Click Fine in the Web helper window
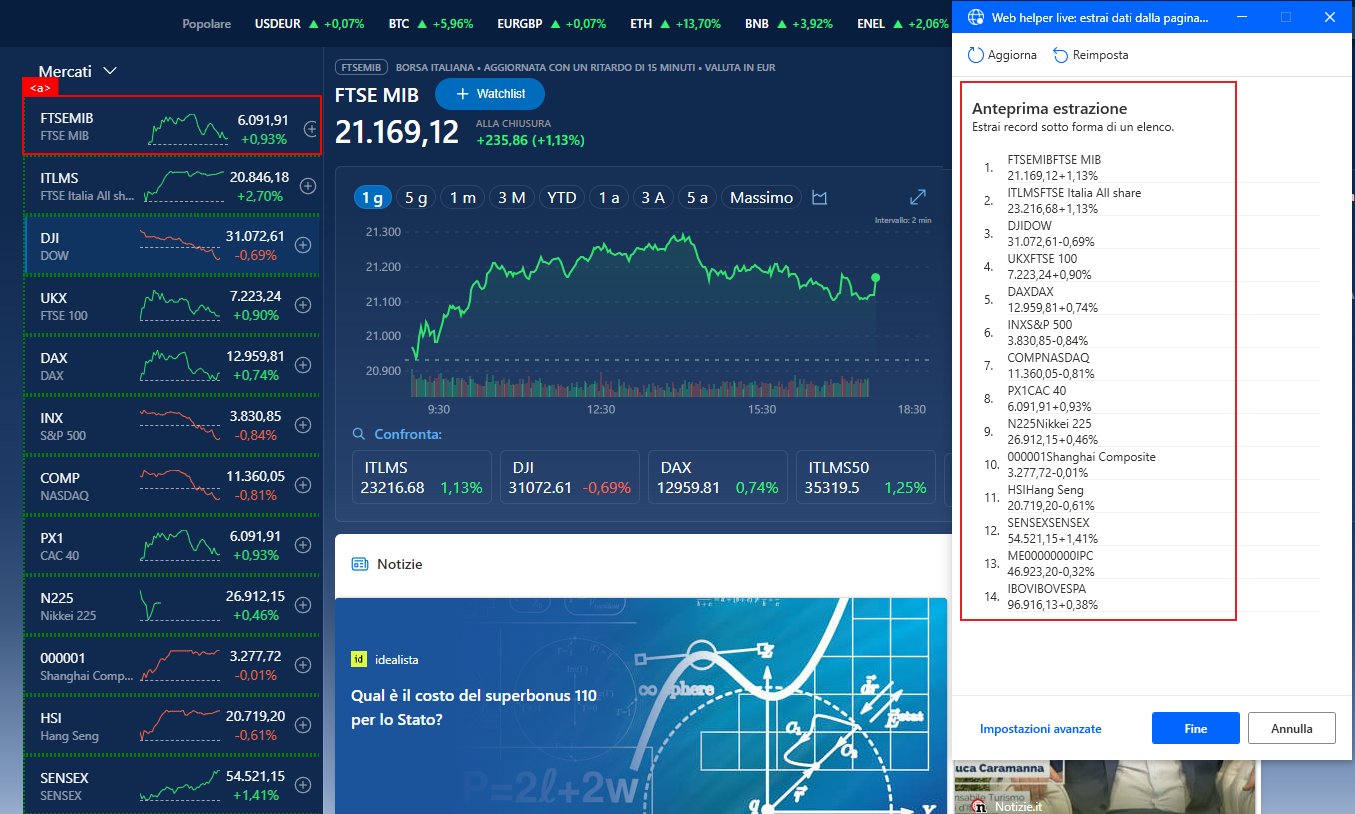The image size is (1355, 814). click(1196, 728)
